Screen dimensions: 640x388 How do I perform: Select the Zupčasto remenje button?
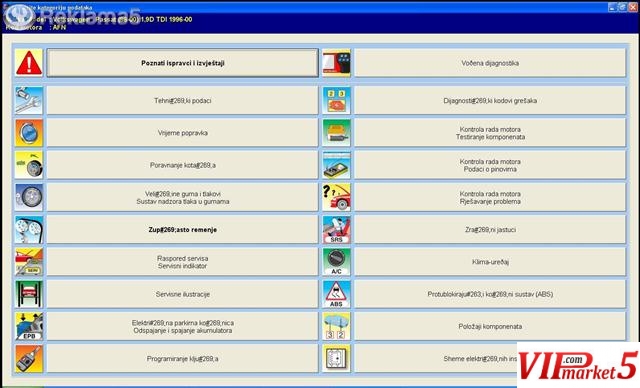(182, 230)
